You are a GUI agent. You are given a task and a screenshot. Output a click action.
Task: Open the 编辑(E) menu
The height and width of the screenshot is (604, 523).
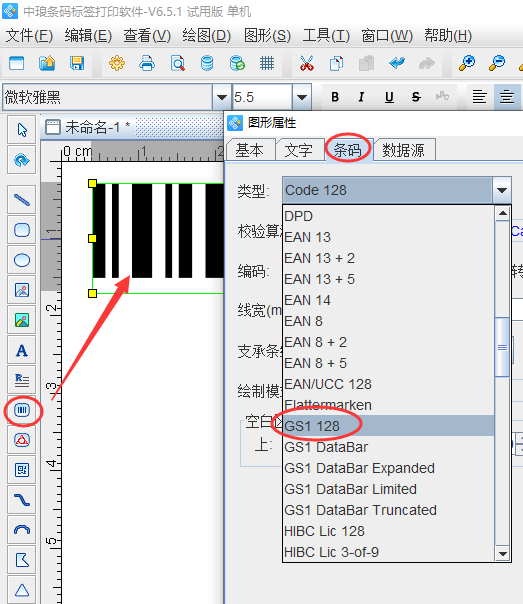tap(88, 36)
